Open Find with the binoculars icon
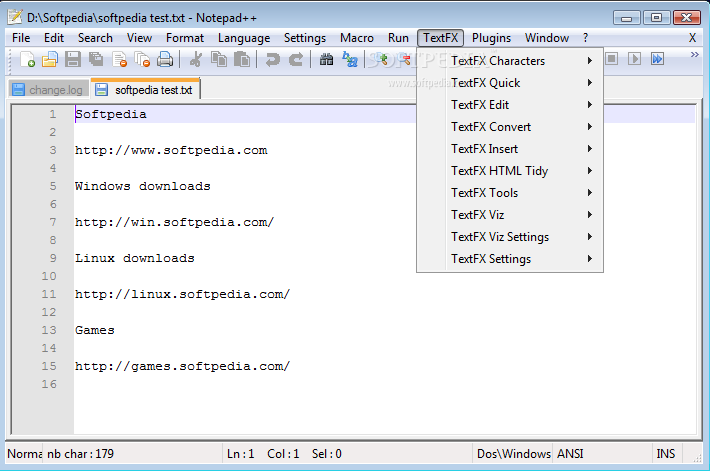This screenshot has width=710, height=472. [x=326, y=59]
